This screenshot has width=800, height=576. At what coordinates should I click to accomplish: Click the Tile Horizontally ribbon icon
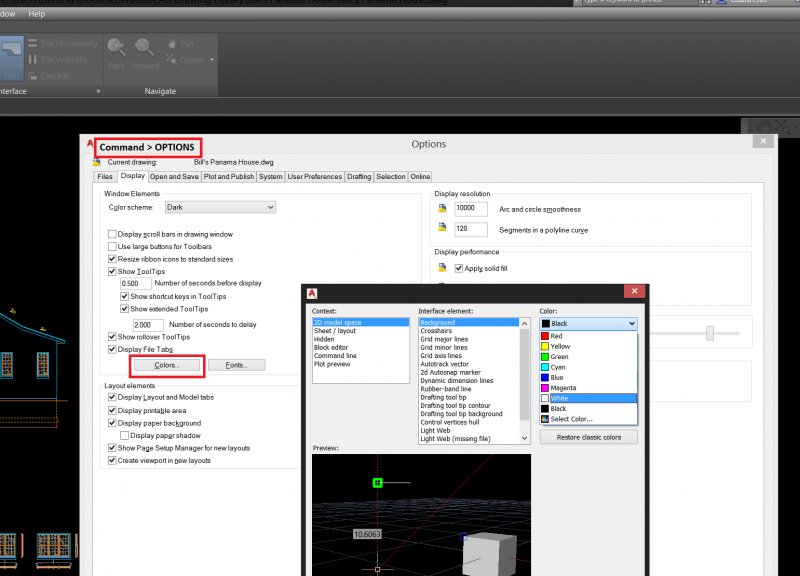click(x=33, y=43)
